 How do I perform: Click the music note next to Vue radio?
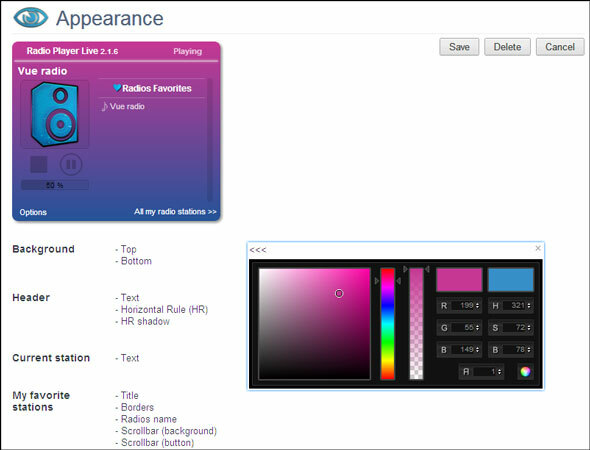click(104, 106)
